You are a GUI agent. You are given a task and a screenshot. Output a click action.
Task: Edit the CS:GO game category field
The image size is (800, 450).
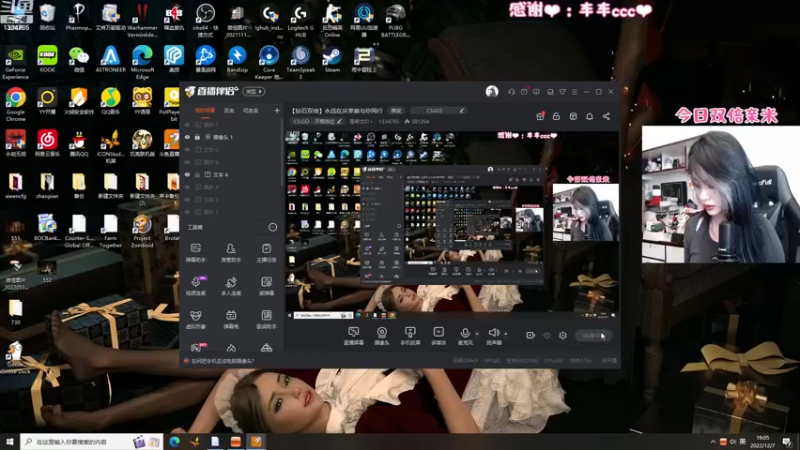pyautogui.click(x=438, y=110)
